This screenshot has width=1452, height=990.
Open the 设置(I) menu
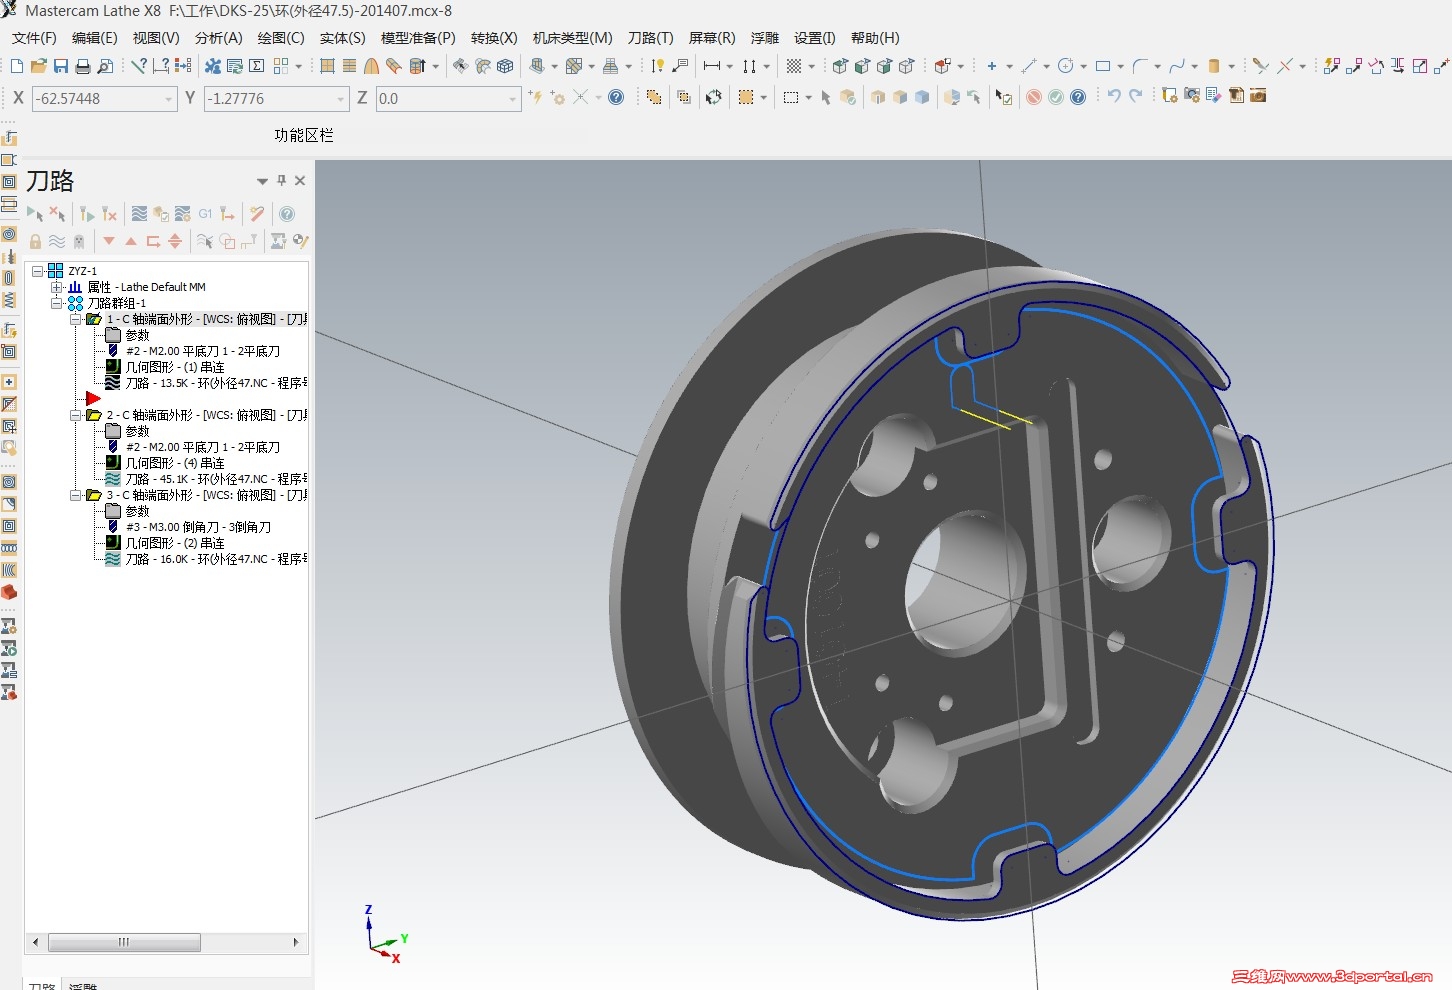(x=815, y=38)
